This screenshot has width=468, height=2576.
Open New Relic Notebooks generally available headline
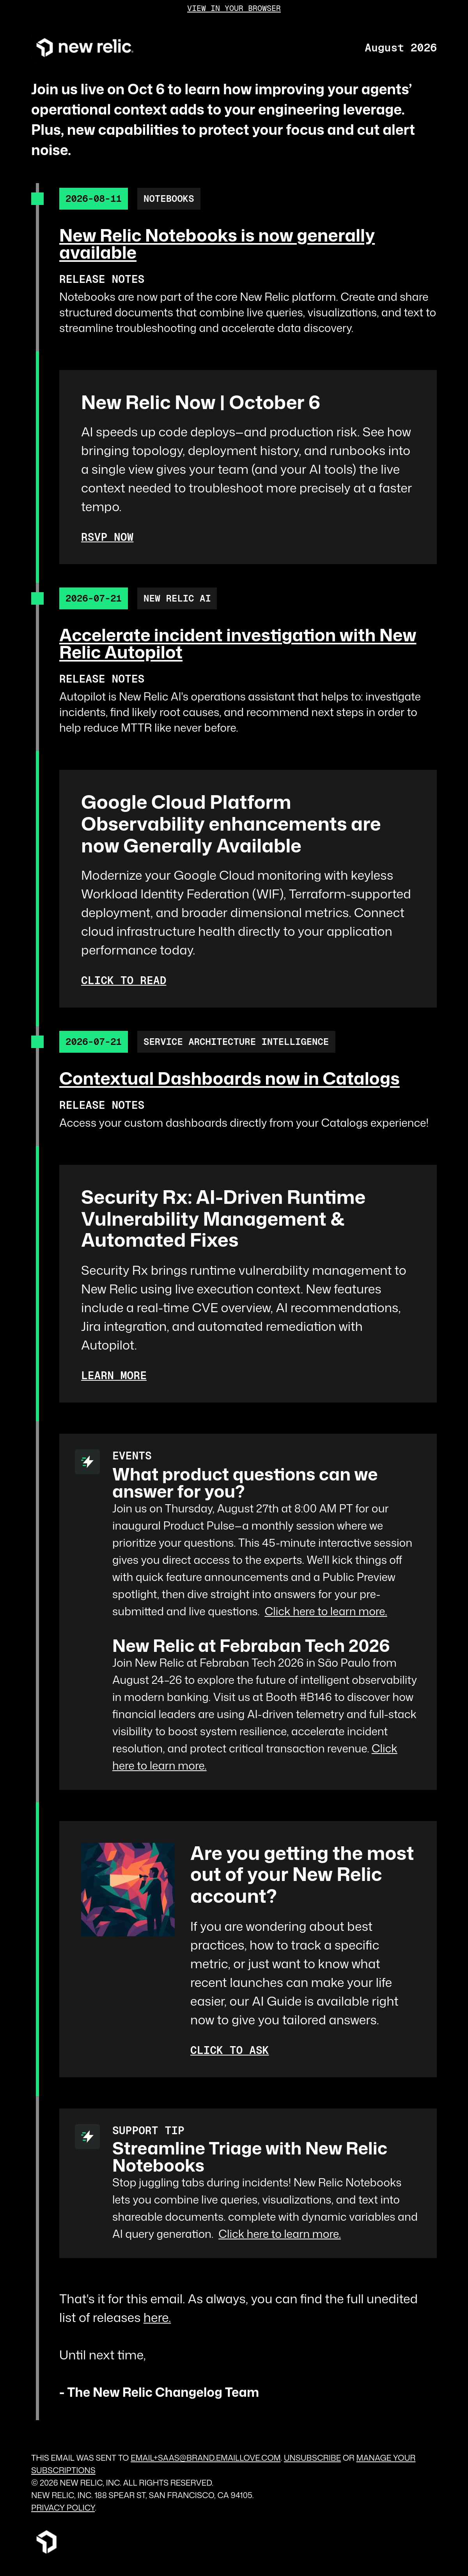point(217,244)
